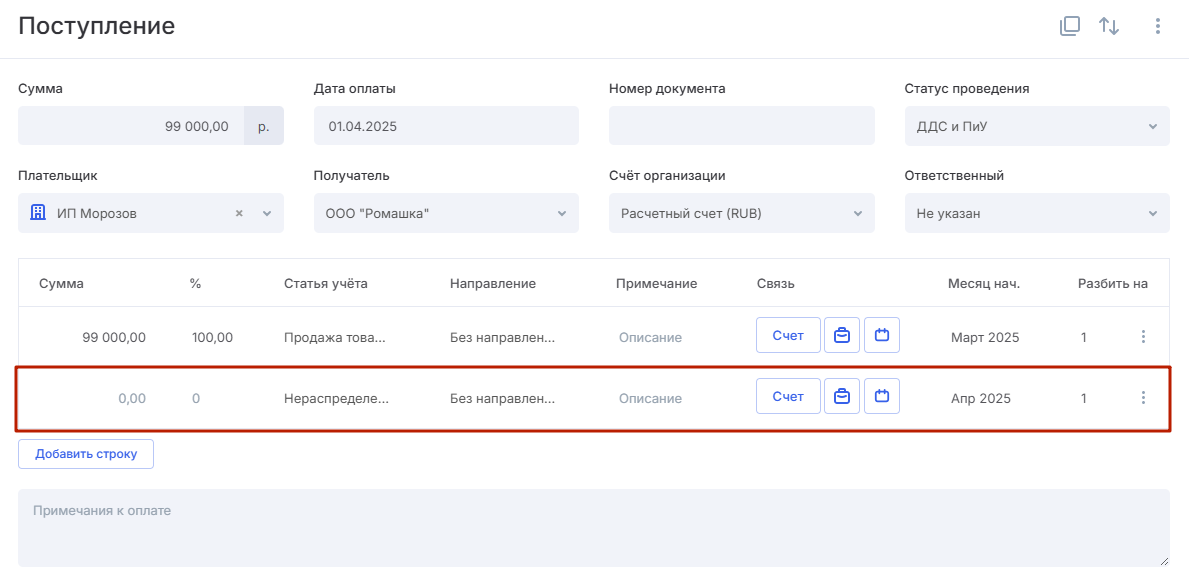The width and height of the screenshot is (1189, 578).
Task: Click the Добавить строку button
Action: point(86,454)
